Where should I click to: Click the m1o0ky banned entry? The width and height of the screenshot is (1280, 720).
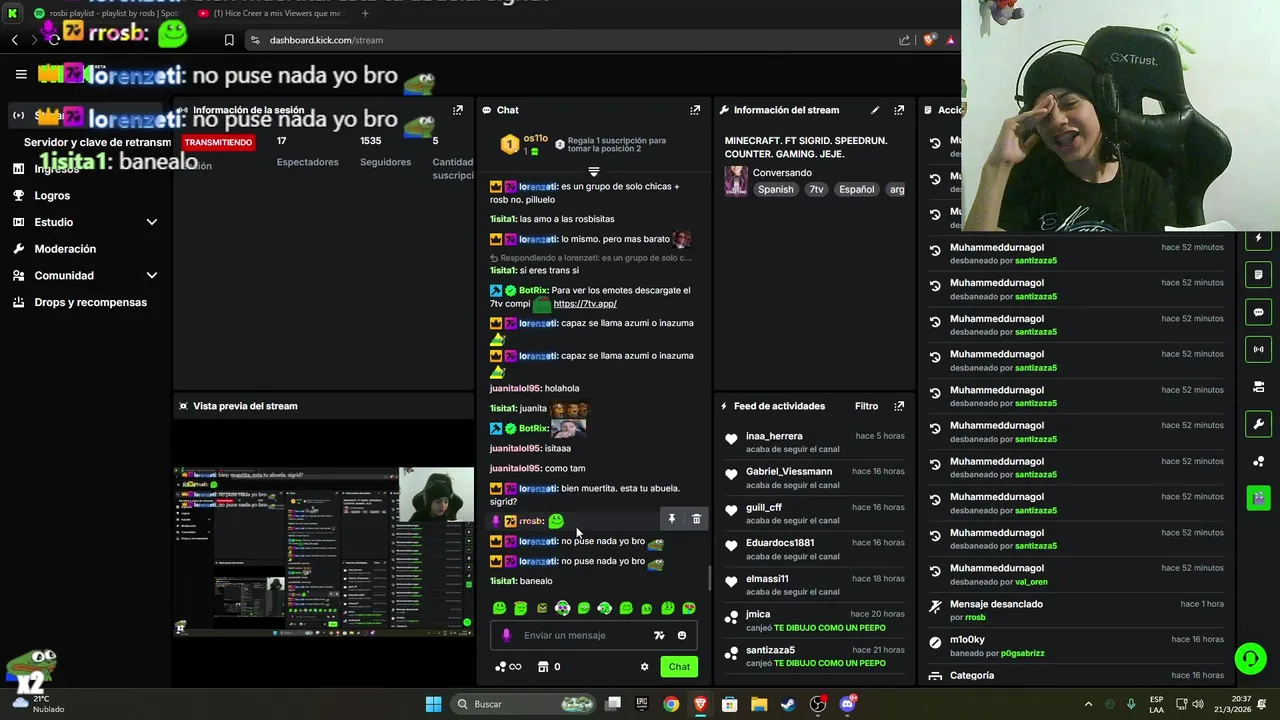[x=1076, y=646]
